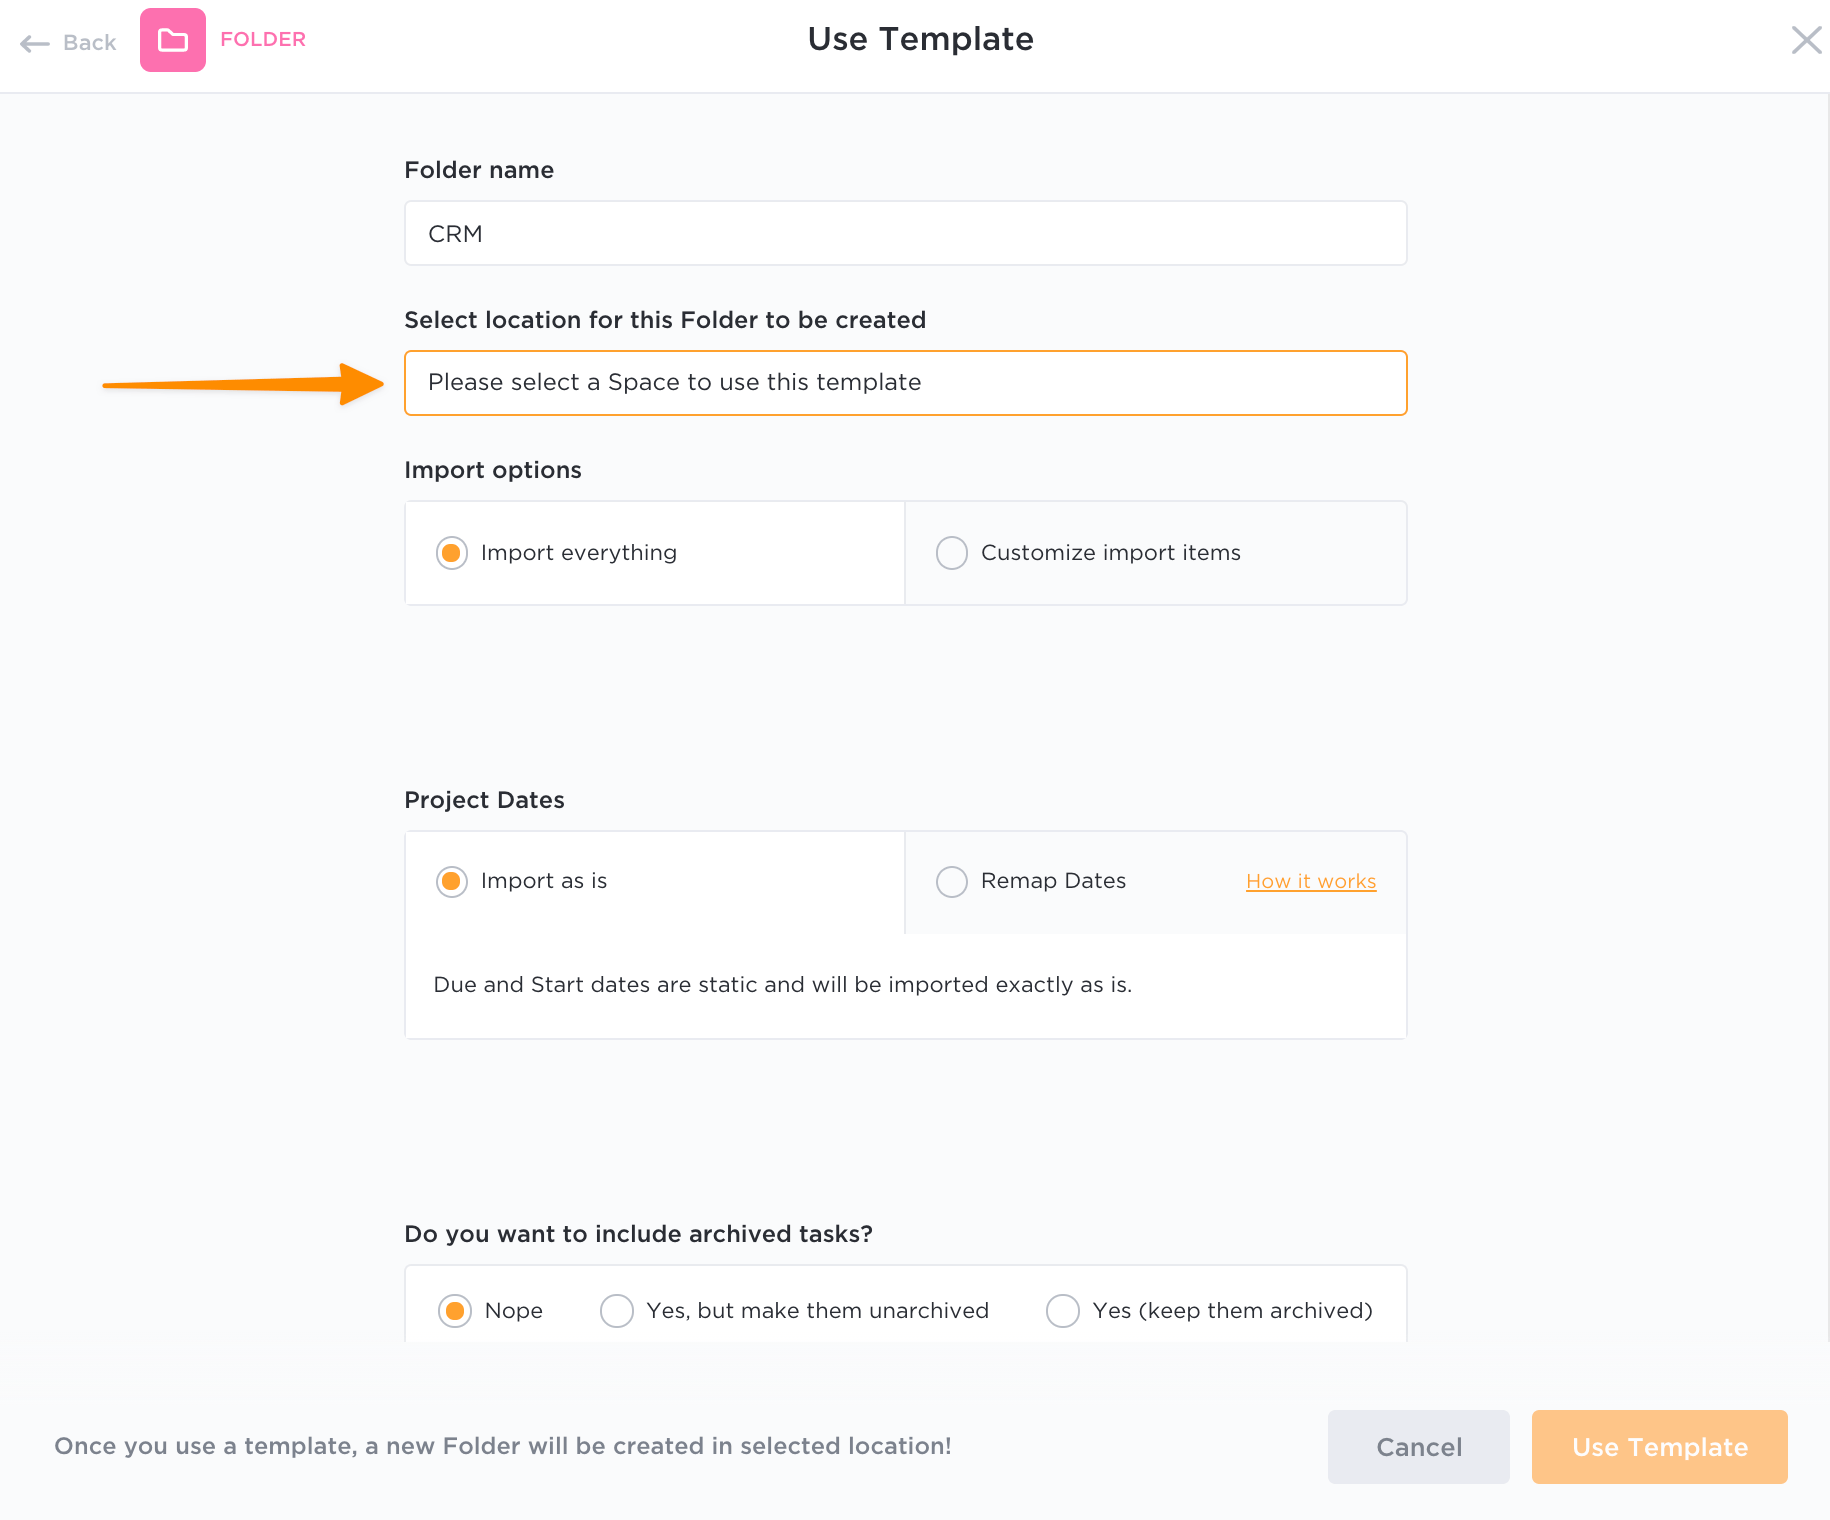Go Back to previous screen
Viewport: 1830px width, 1520px height.
click(x=89, y=43)
